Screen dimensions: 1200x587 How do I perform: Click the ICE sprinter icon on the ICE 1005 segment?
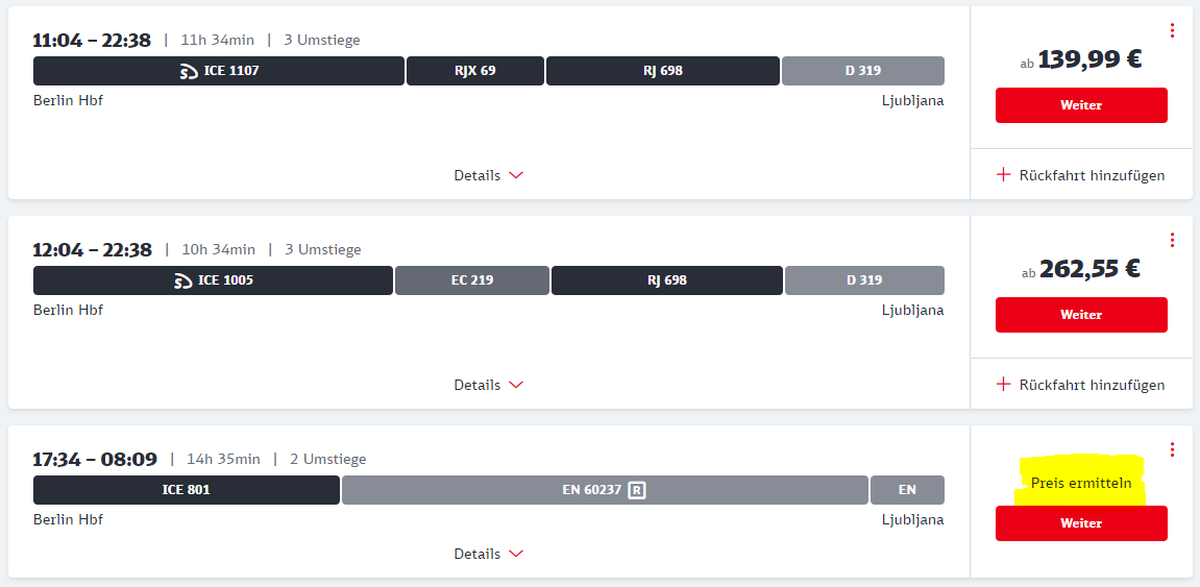click(183, 280)
